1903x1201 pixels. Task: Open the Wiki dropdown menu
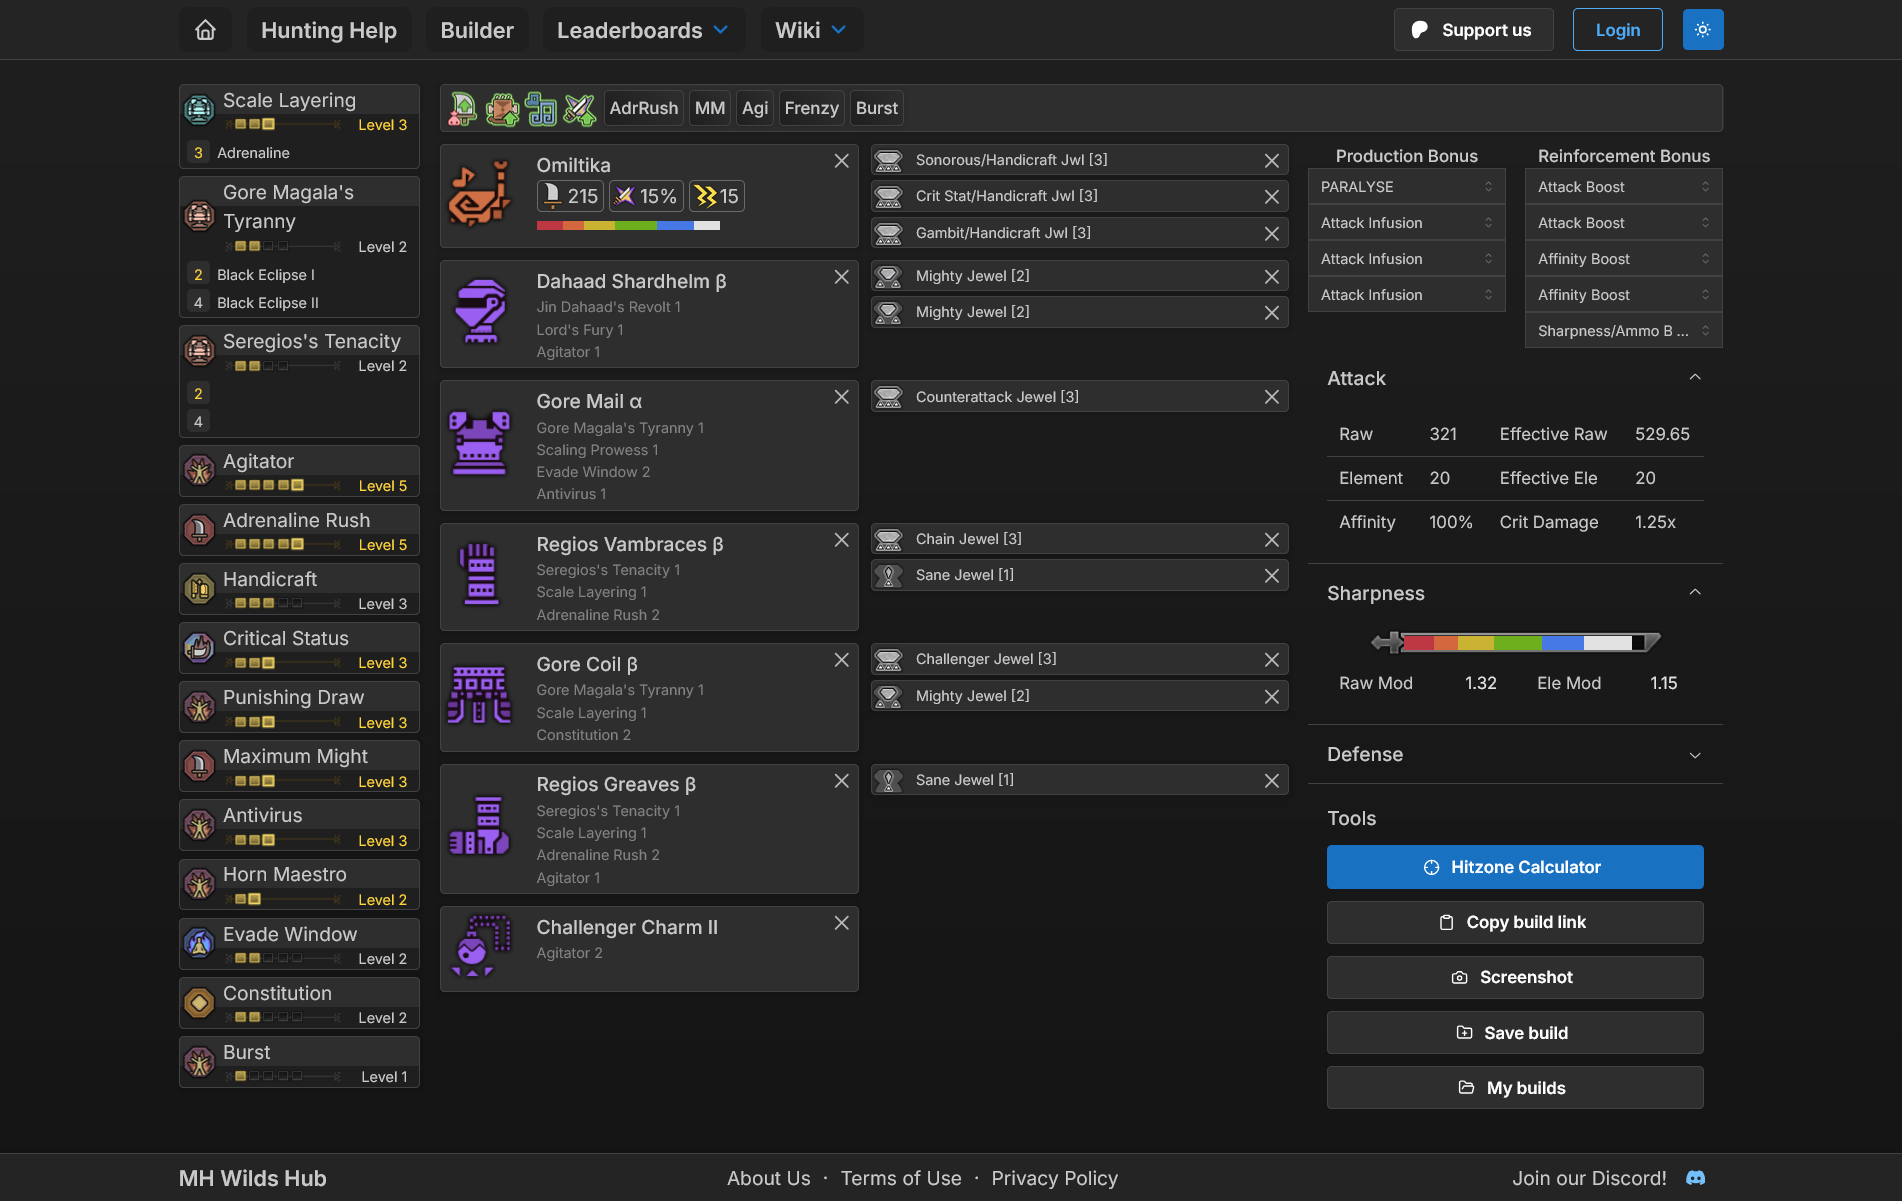pyautogui.click(x=811, y=30)
